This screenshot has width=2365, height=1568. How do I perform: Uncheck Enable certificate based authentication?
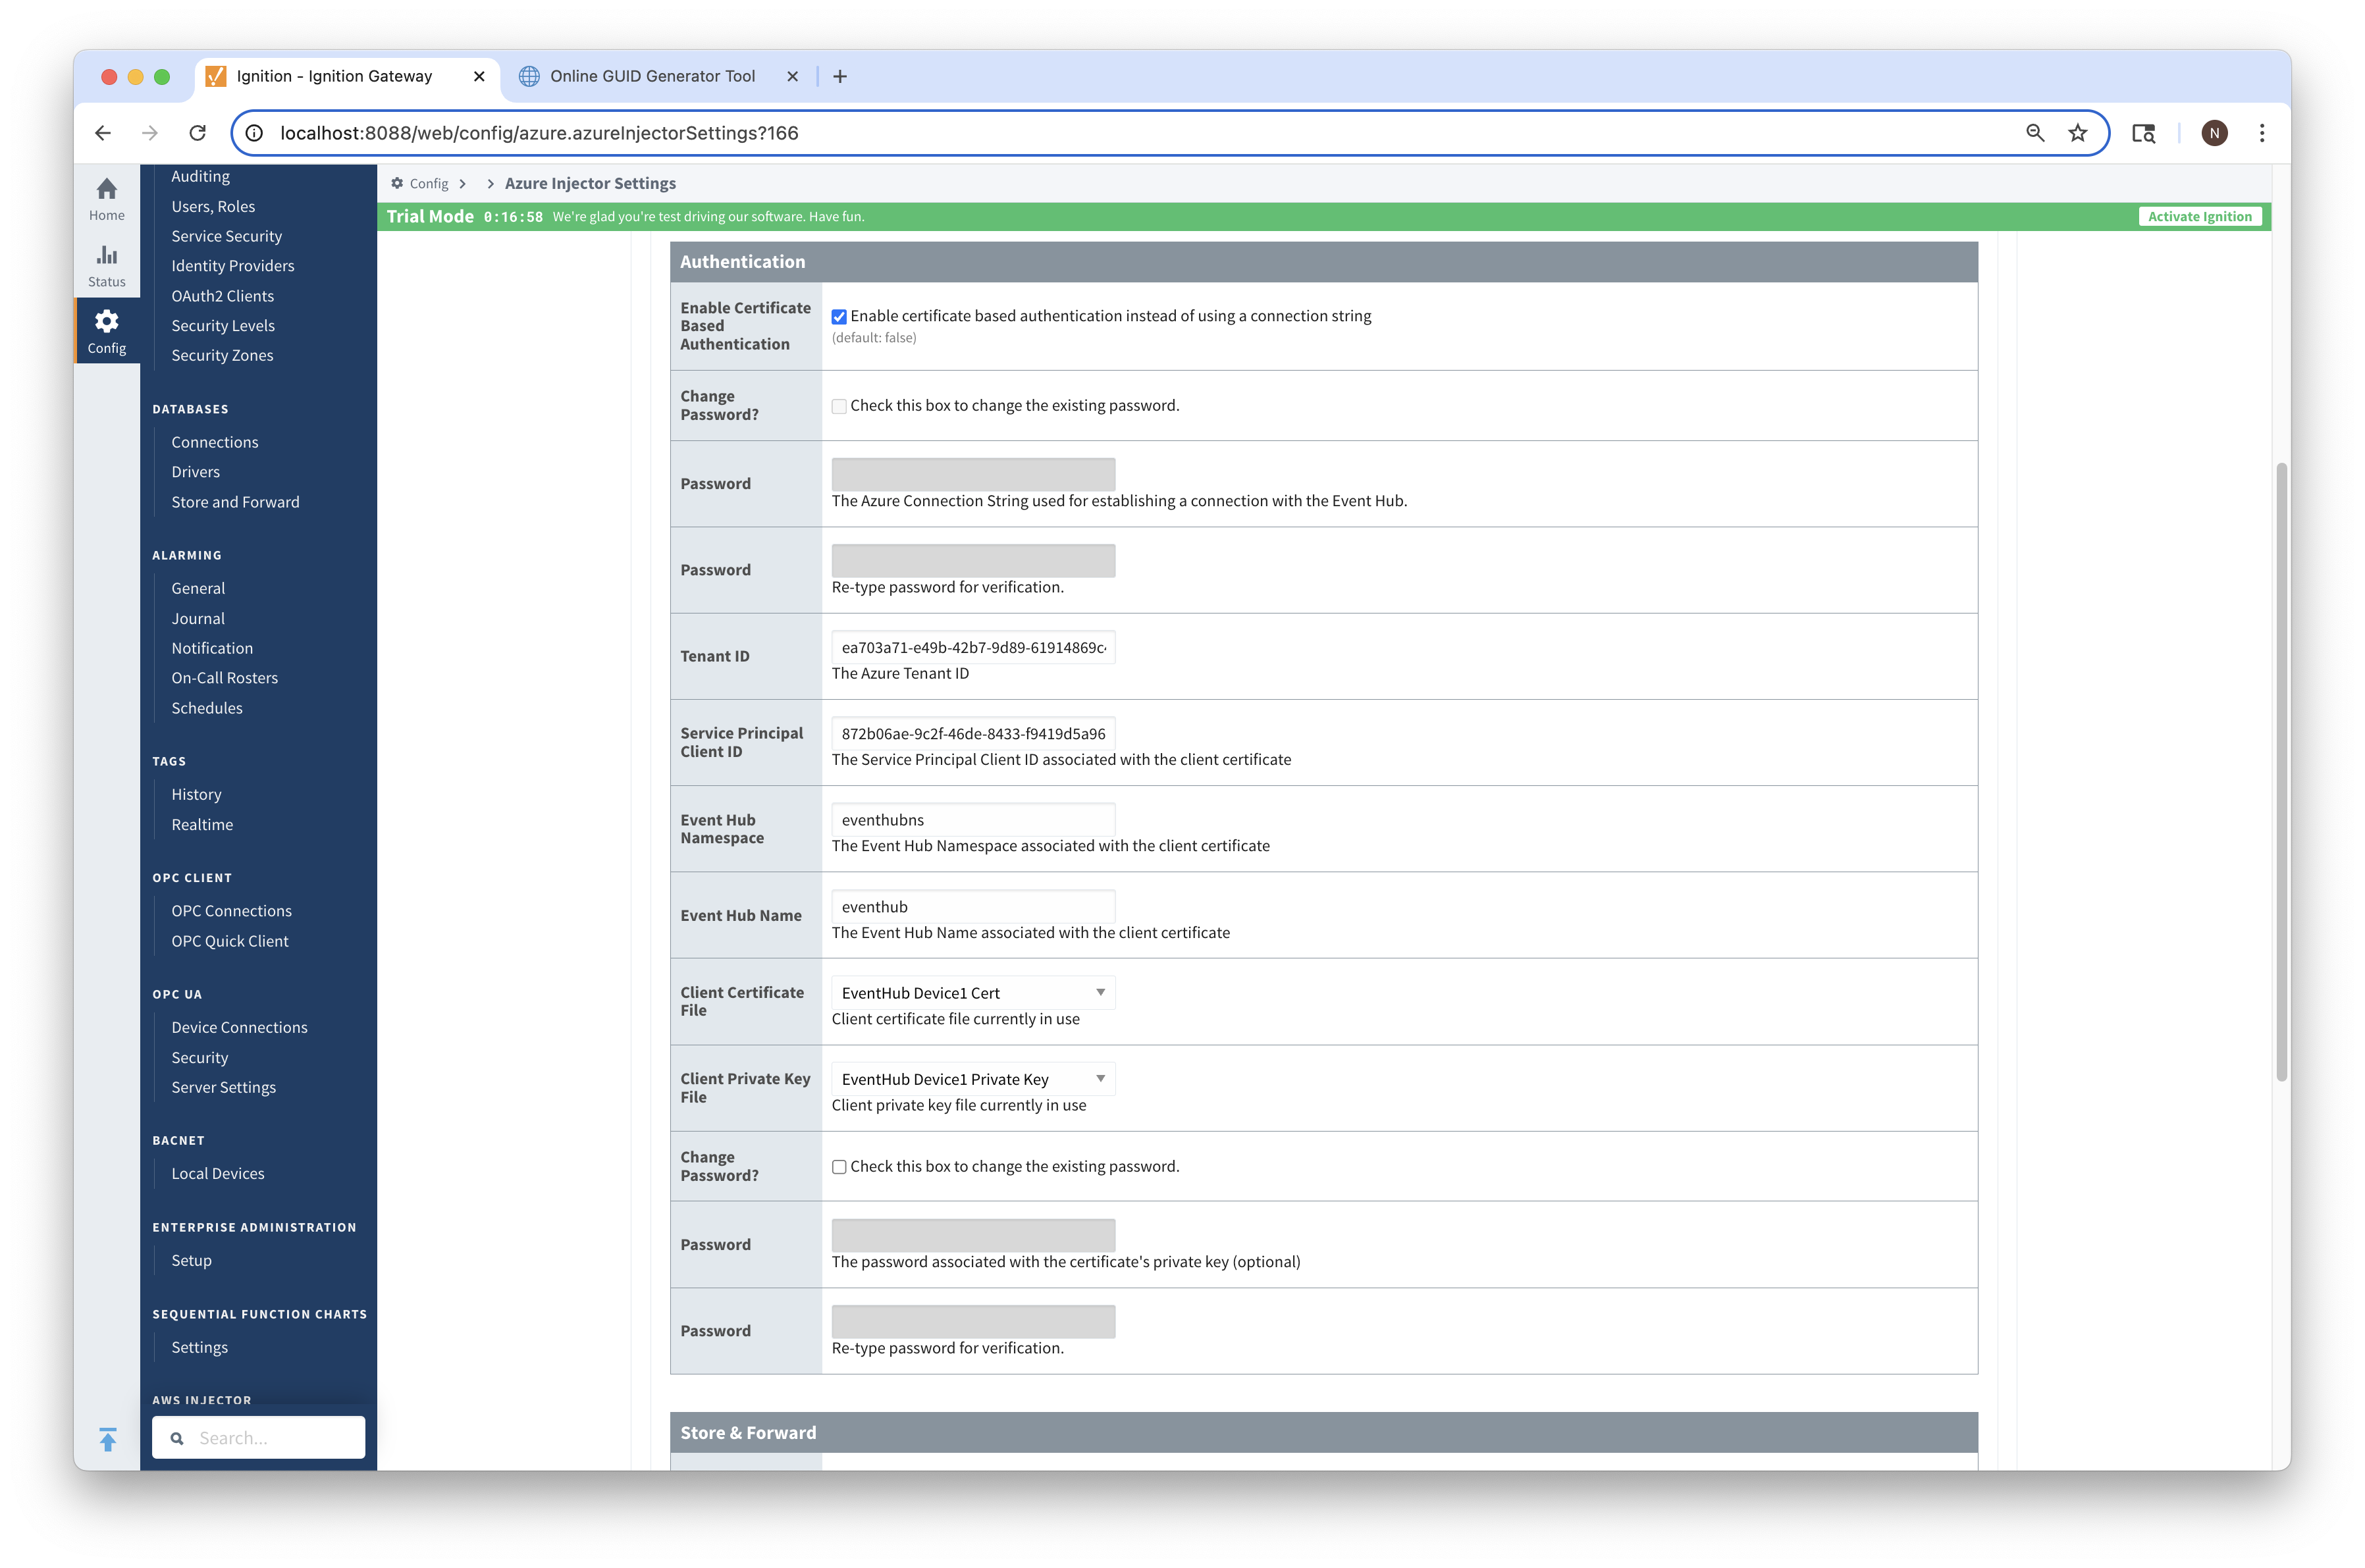pos(839,317)
